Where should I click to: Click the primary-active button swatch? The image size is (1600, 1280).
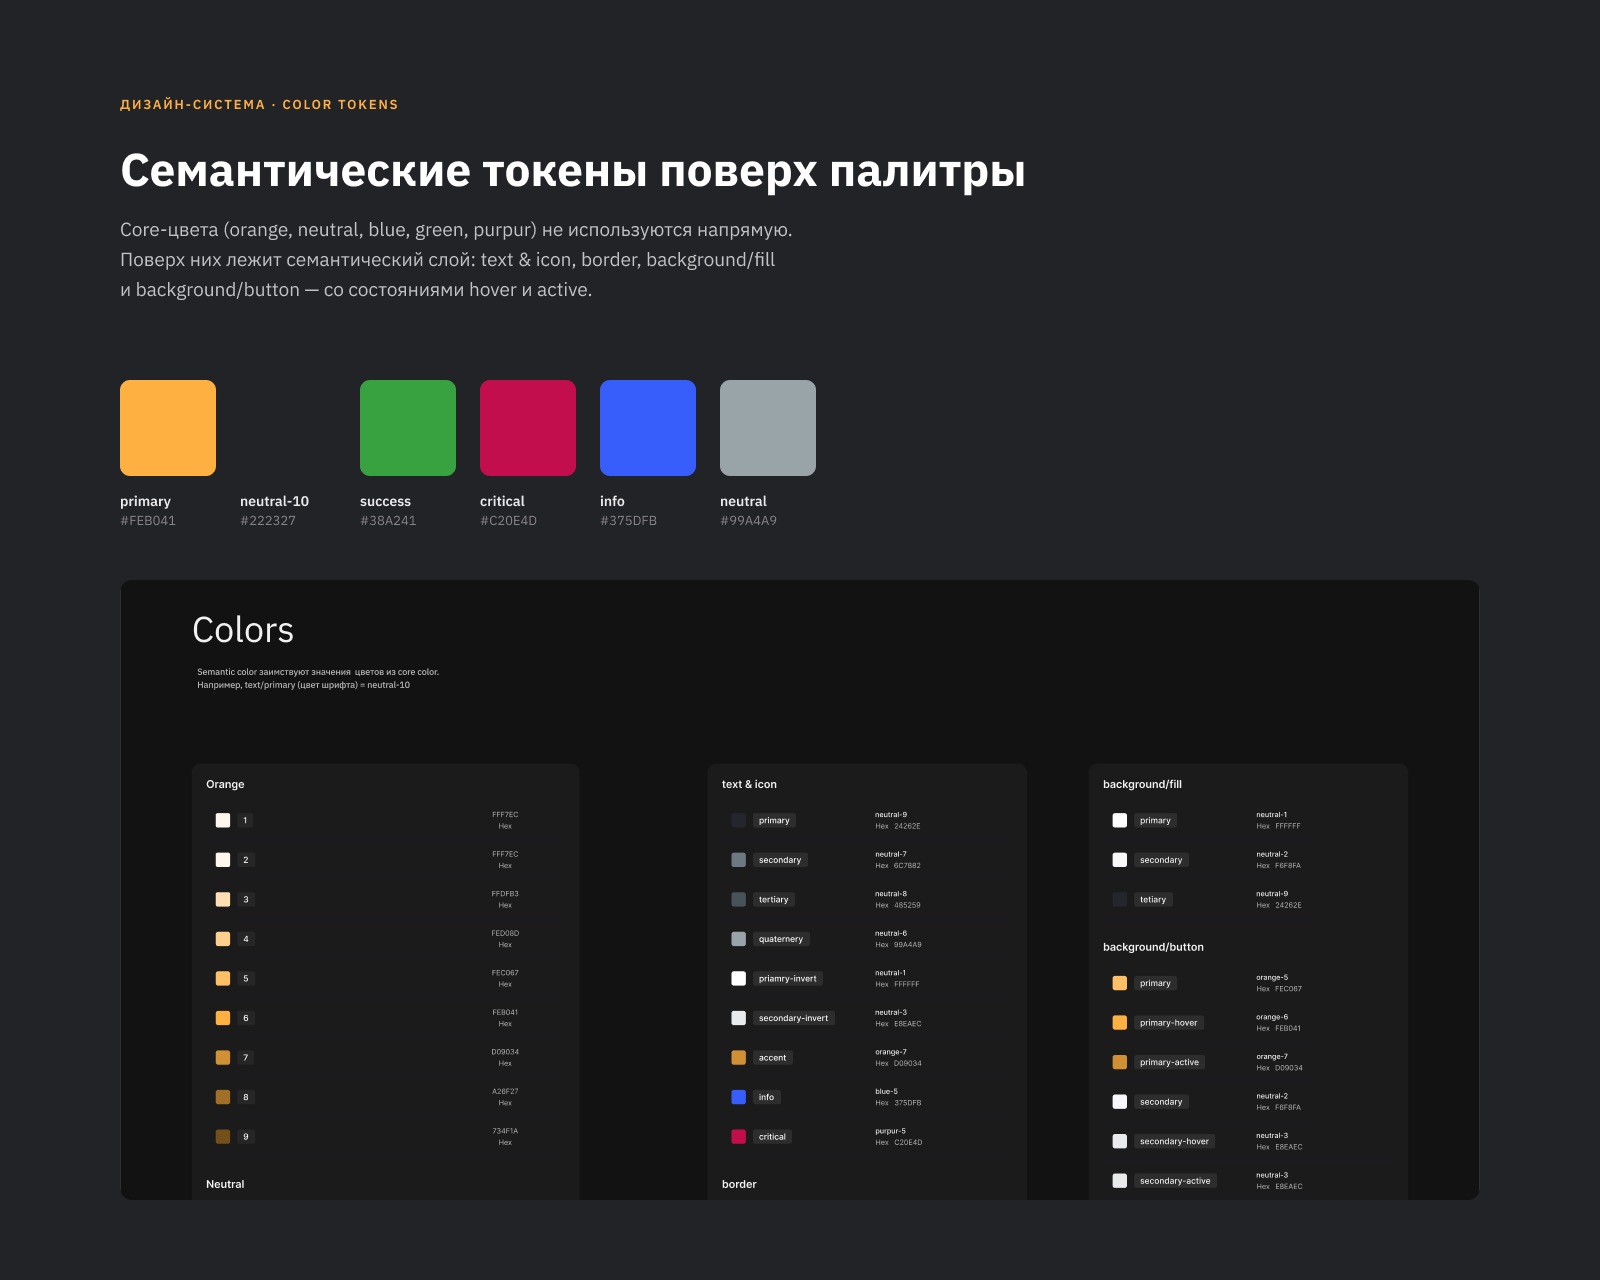click(x=1120, y=1062)
